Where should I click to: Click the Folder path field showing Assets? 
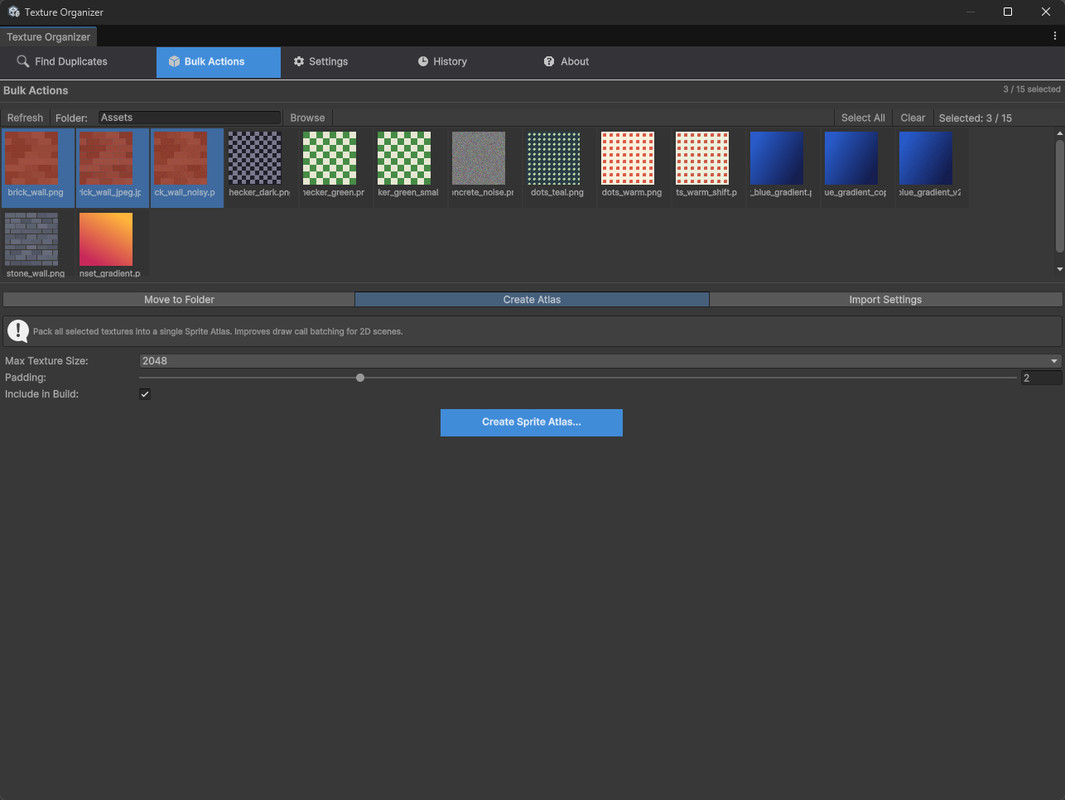189,117
